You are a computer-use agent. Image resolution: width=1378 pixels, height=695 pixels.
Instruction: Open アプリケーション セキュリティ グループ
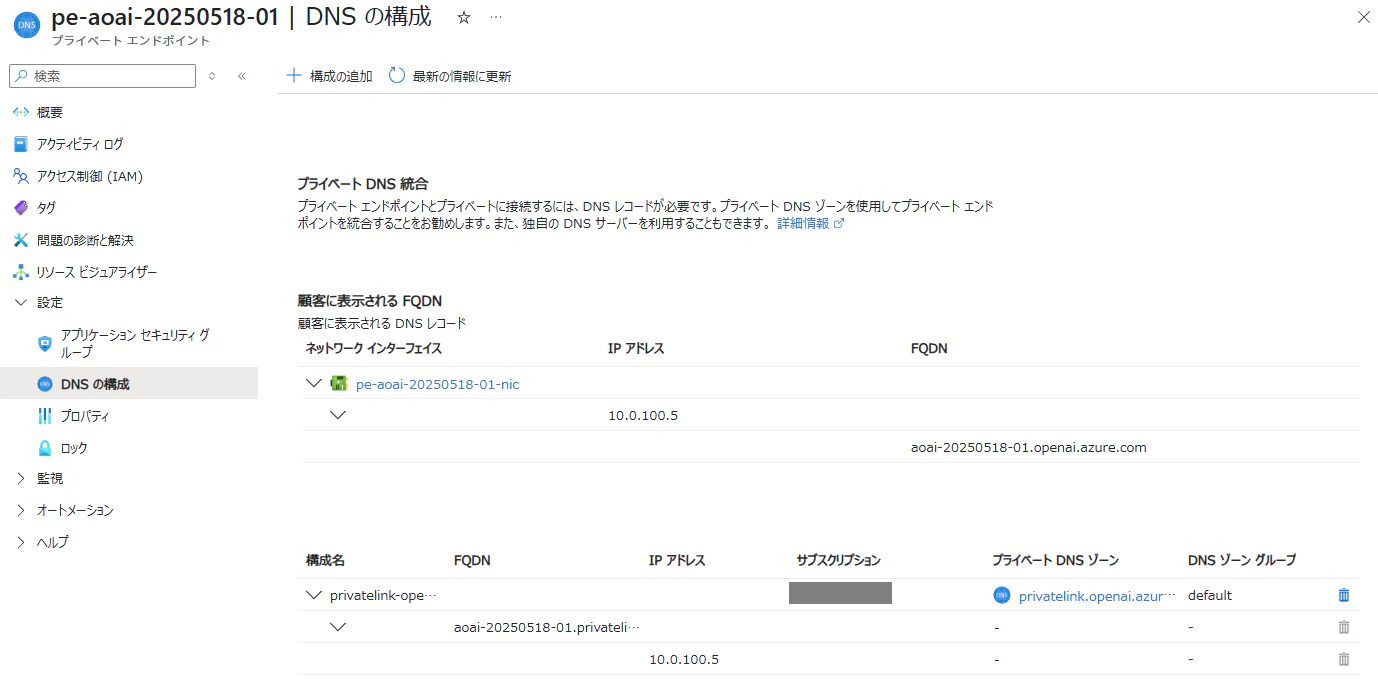point(135,343)
